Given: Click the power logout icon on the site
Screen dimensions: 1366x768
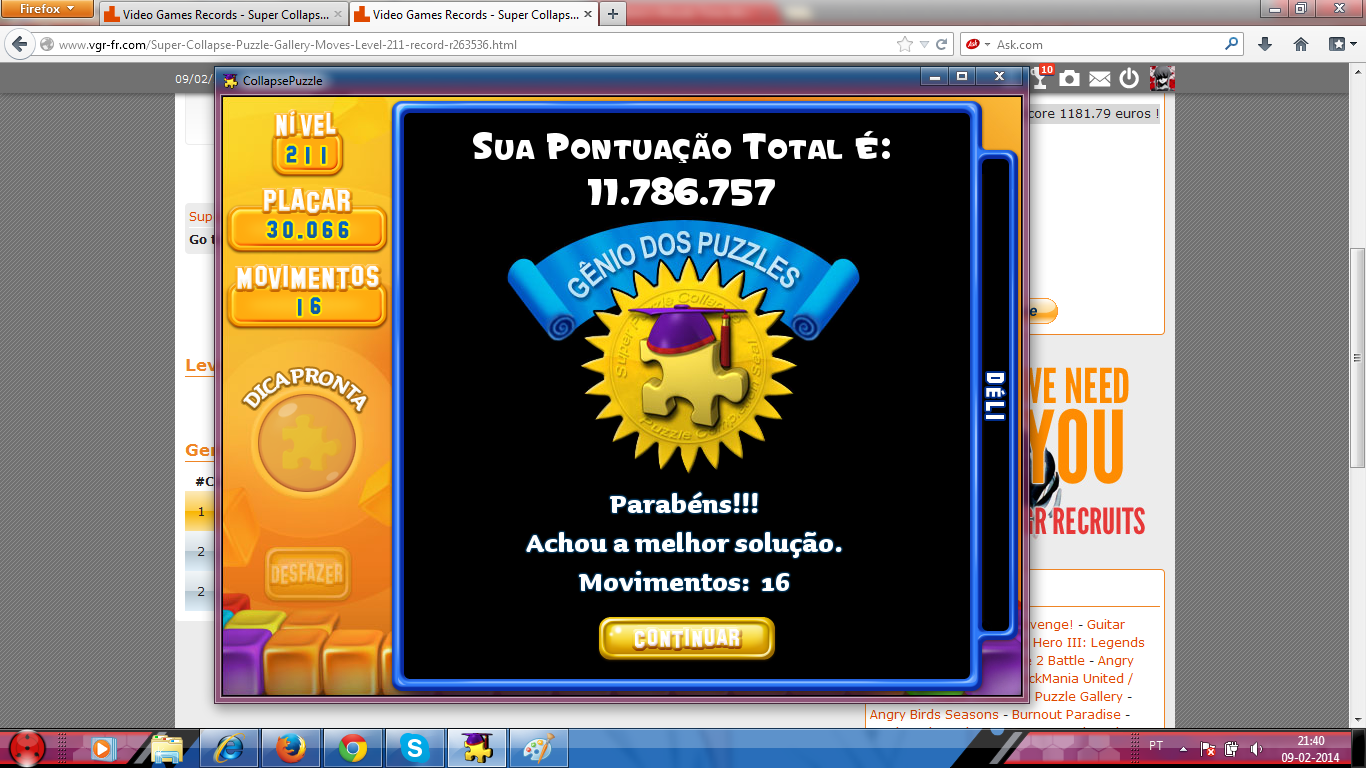Looking at the screenshot, I should [x=1129, y=79].
